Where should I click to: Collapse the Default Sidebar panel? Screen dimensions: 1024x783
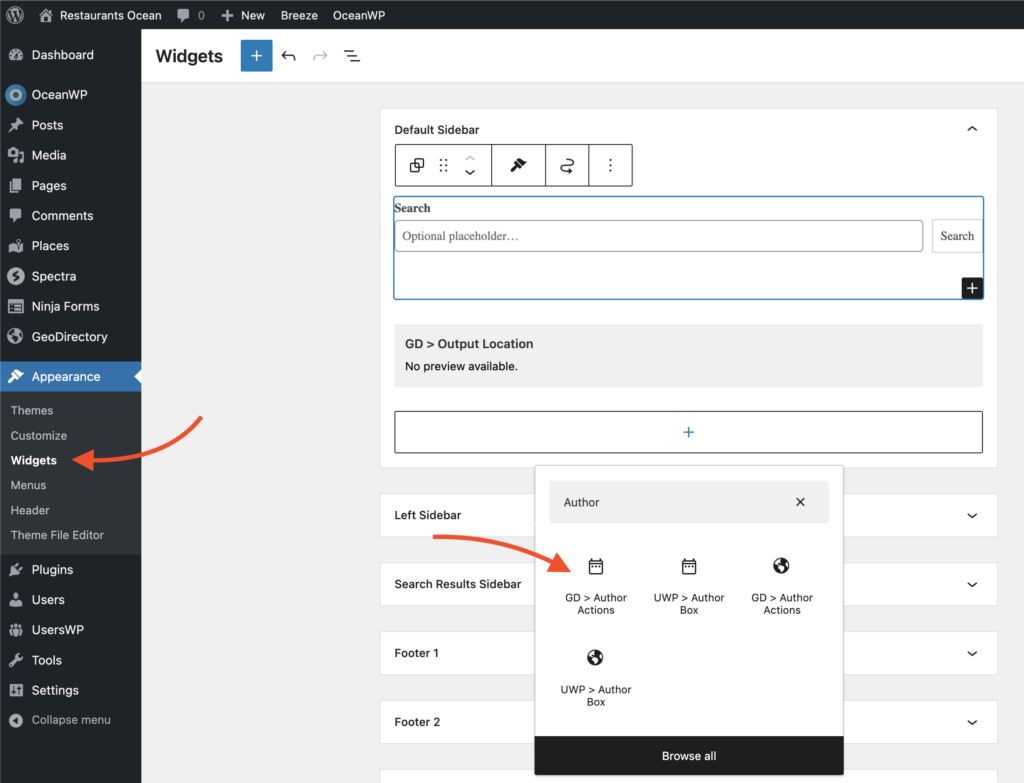972,129
